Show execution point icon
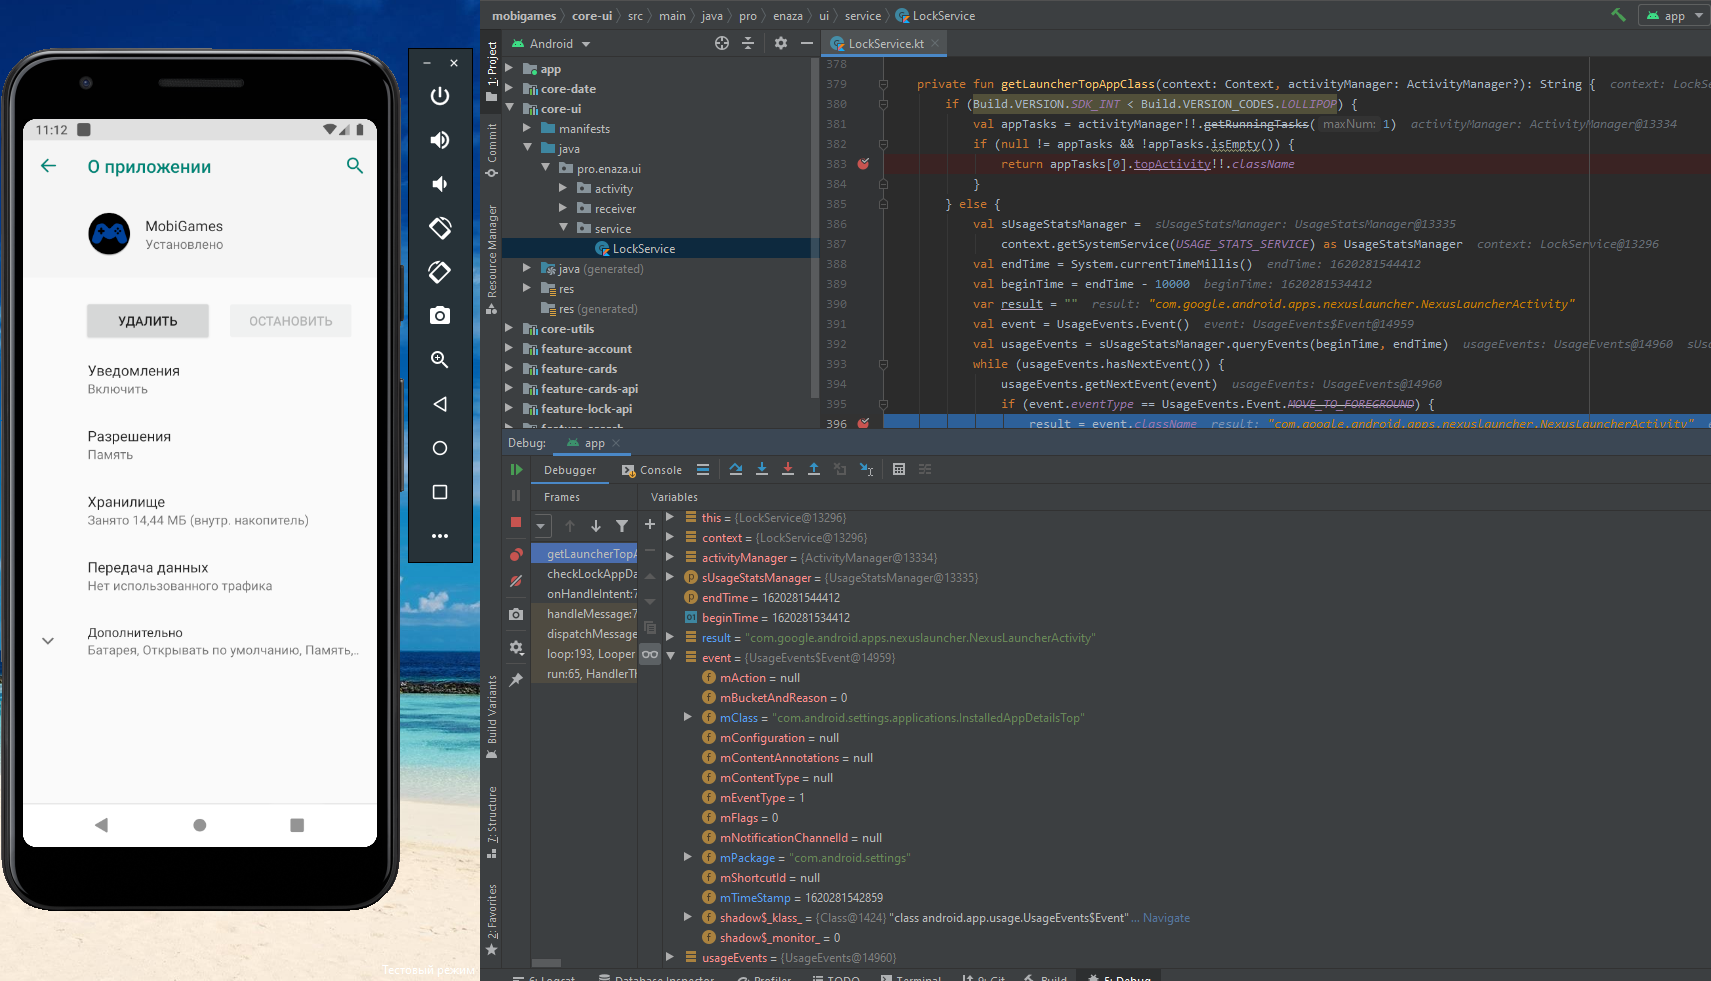The height and width of the screenshot is (981, 1711). pos(703,469)
